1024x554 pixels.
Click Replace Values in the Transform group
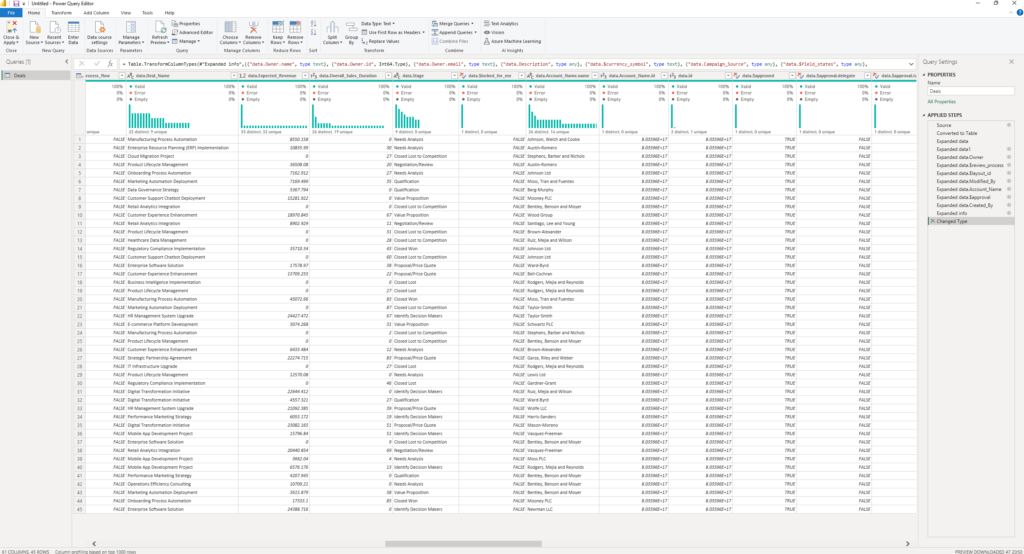coord(380,41)
